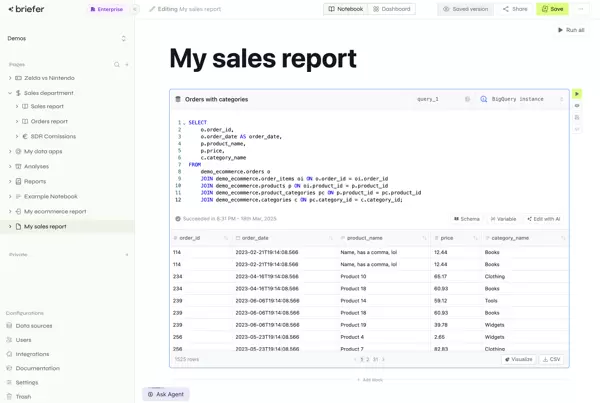Search pages using the magnifier icon
Viewport: 600px width, 403px height.
pyautogui.click(x=116, y=64)
